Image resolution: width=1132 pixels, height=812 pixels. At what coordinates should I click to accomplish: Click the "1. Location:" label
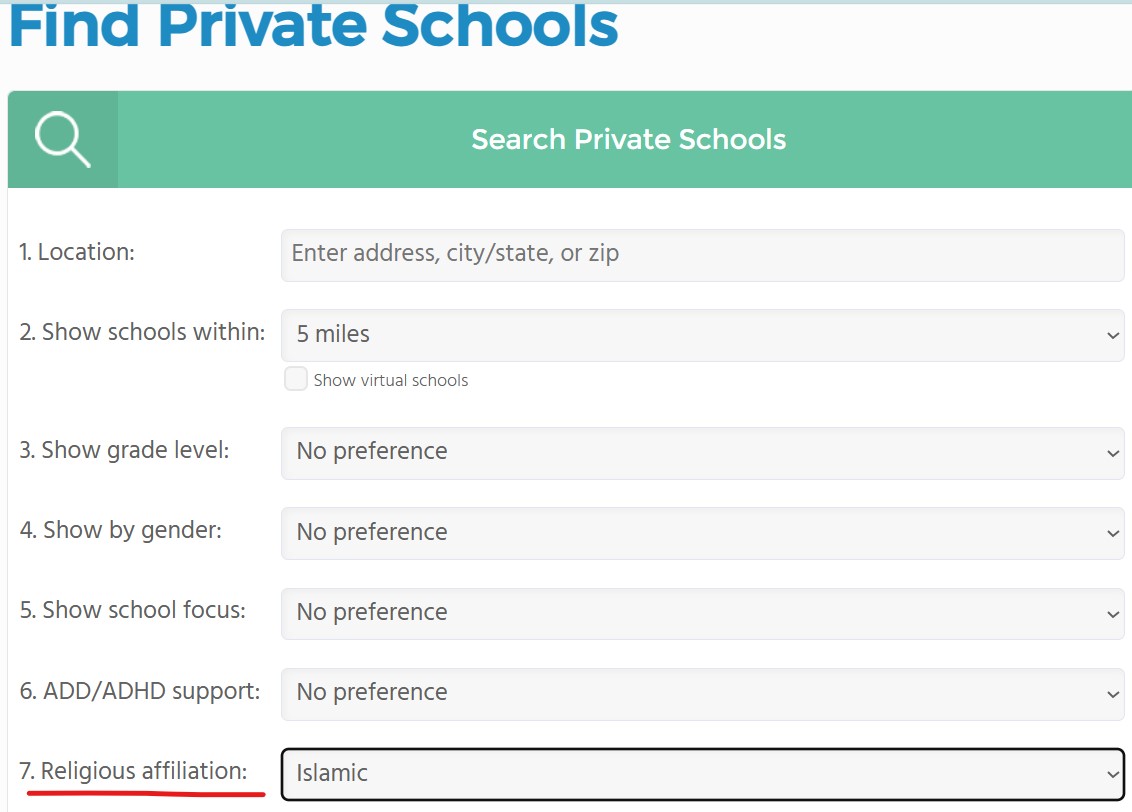pos(77,253)
